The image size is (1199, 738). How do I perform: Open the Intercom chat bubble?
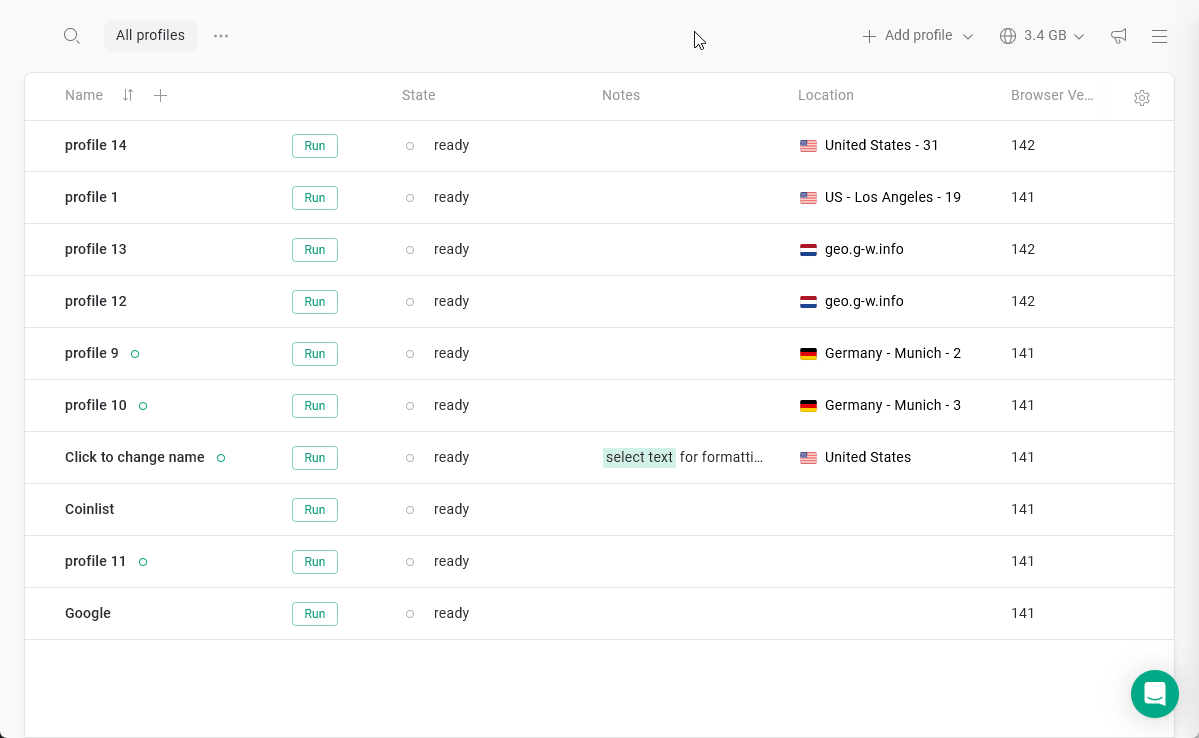(1154, 693)
